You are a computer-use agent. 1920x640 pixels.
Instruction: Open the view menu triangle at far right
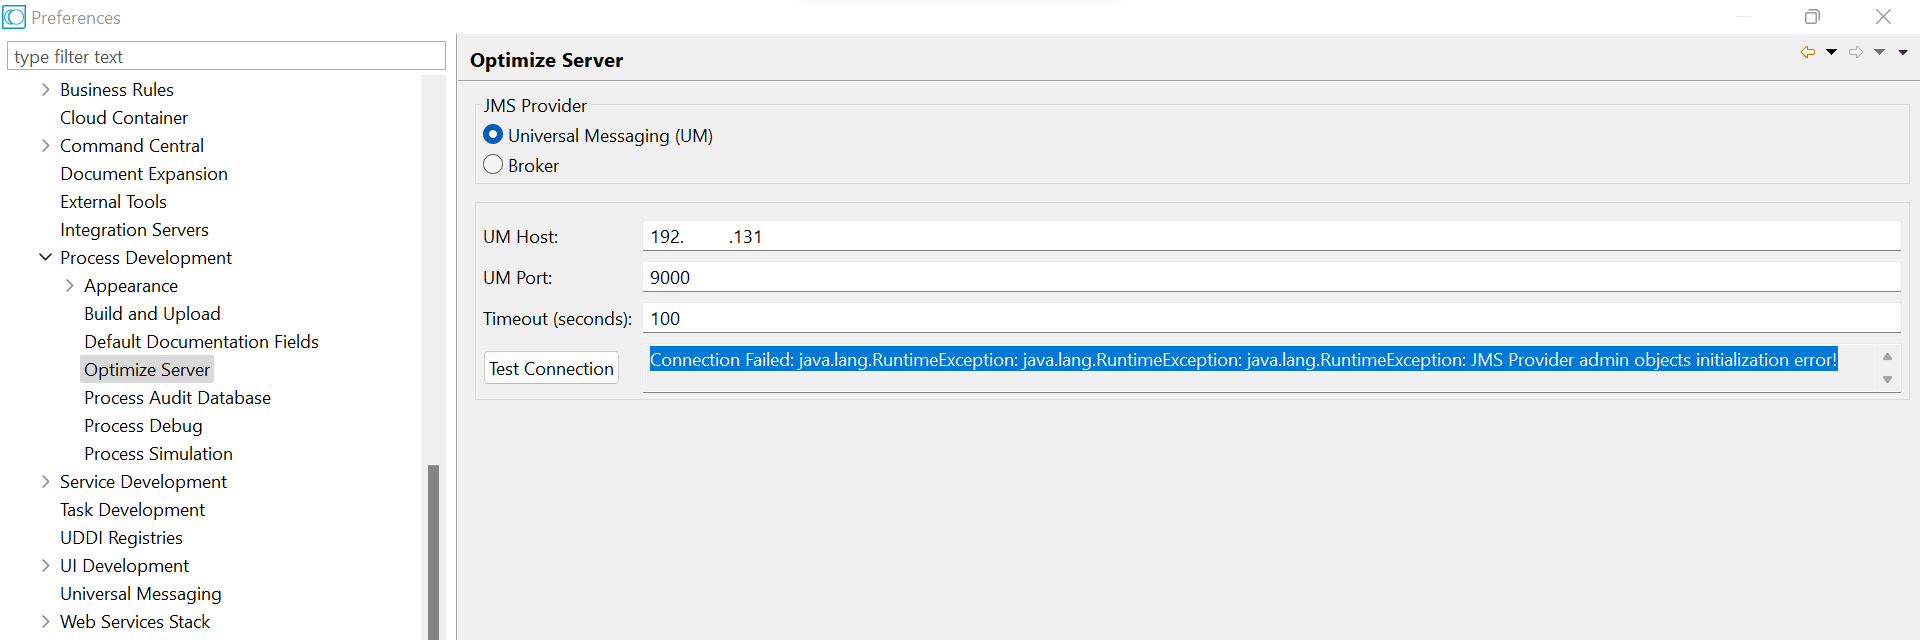coord(1903,52)
